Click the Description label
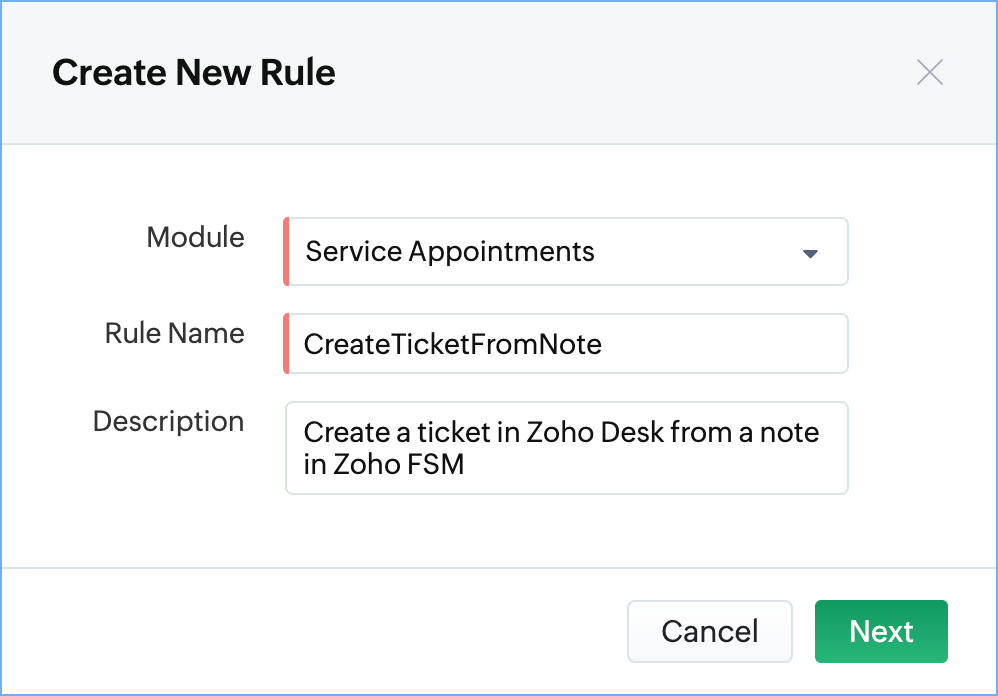998x696 pixels. click(x=168, y=421)
